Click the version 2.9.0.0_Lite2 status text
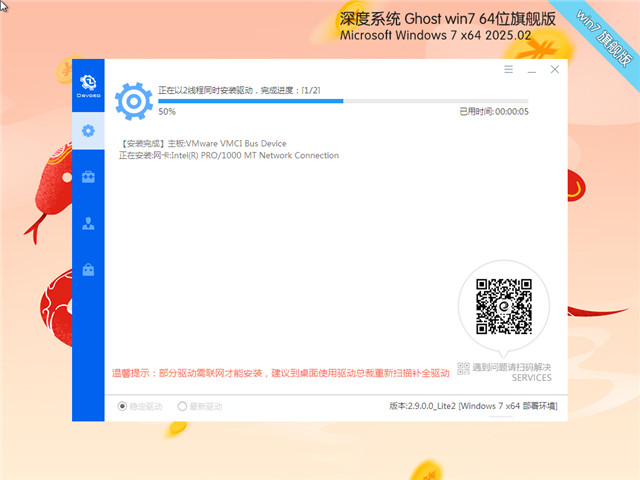Screen dimensions: 640x480 coord(473,406)
